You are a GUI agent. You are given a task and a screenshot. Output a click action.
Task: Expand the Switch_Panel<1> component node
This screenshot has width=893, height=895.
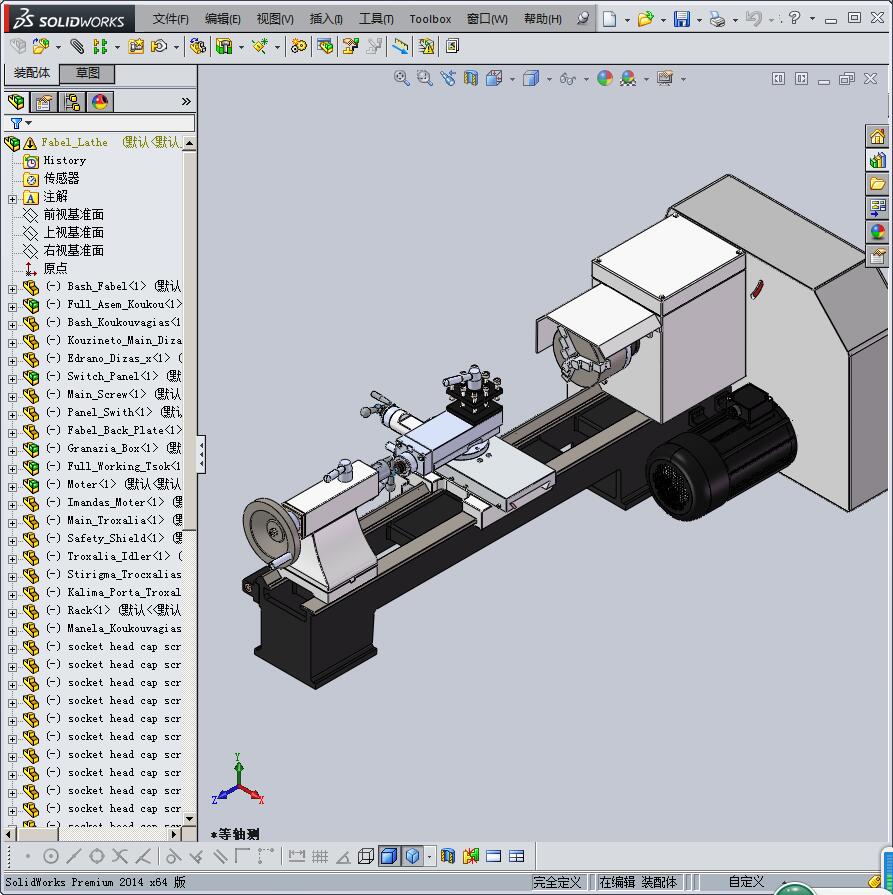pyautogui.click(x=13, y=379)
